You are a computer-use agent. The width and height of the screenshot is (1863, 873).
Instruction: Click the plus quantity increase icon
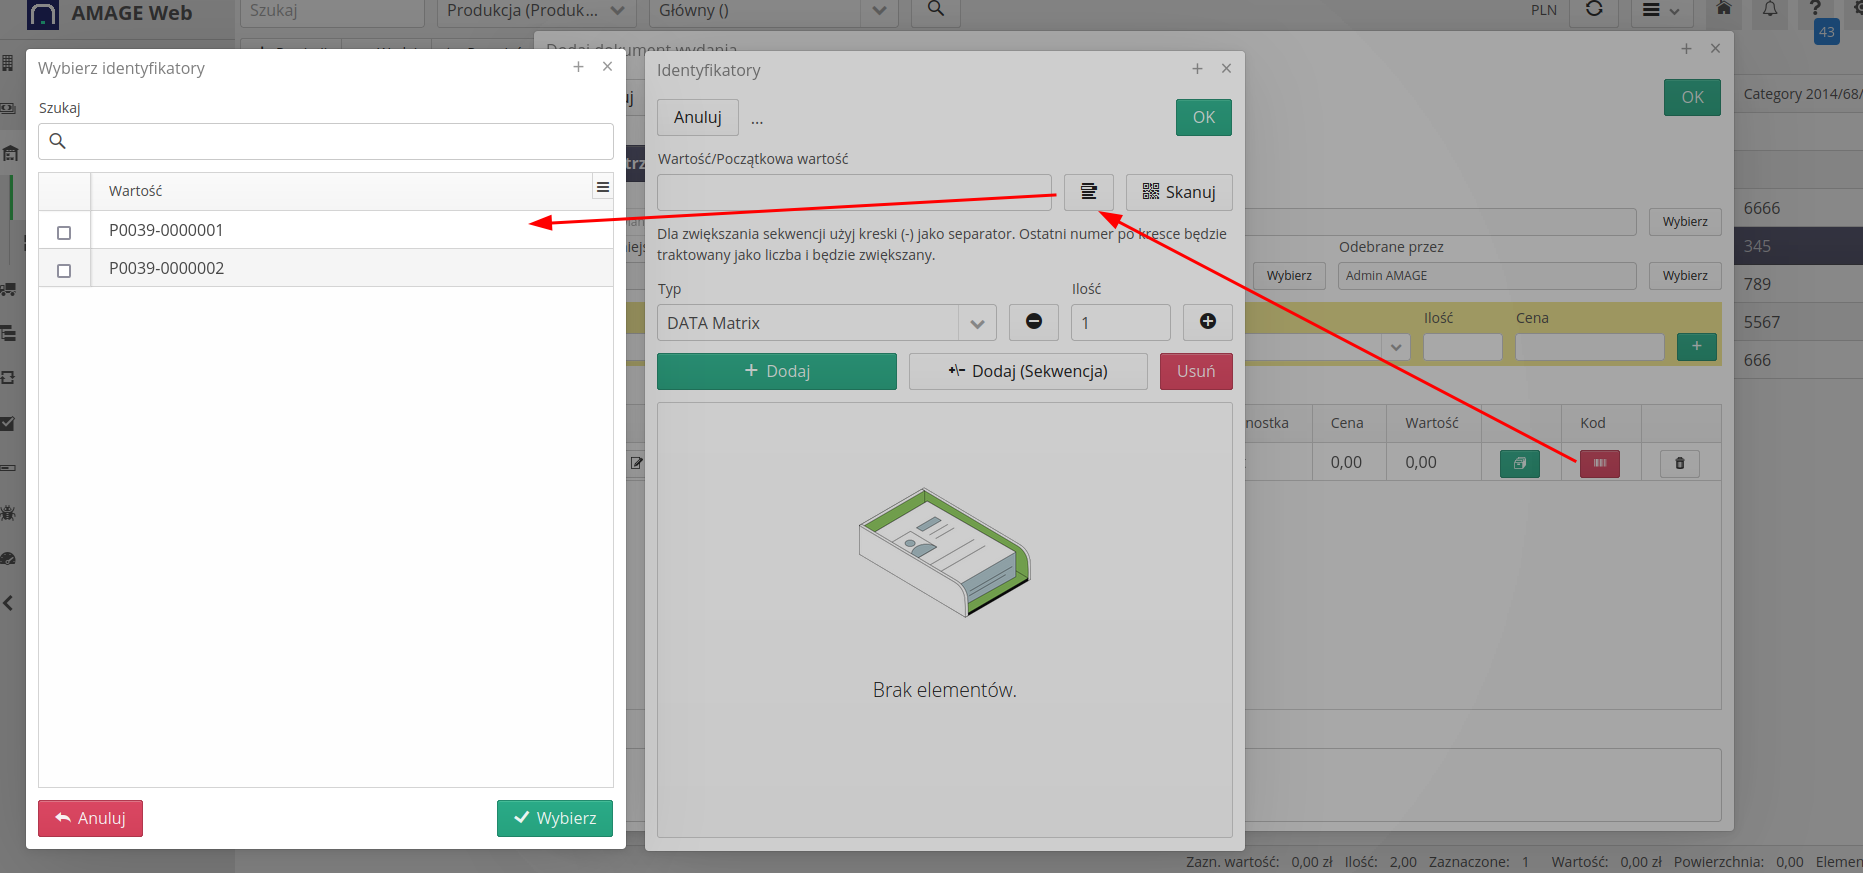tap(1207, 322)
